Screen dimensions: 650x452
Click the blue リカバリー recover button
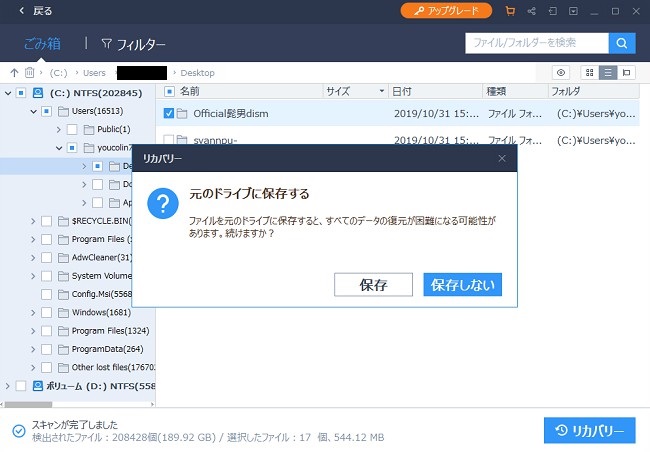point(589,430)
